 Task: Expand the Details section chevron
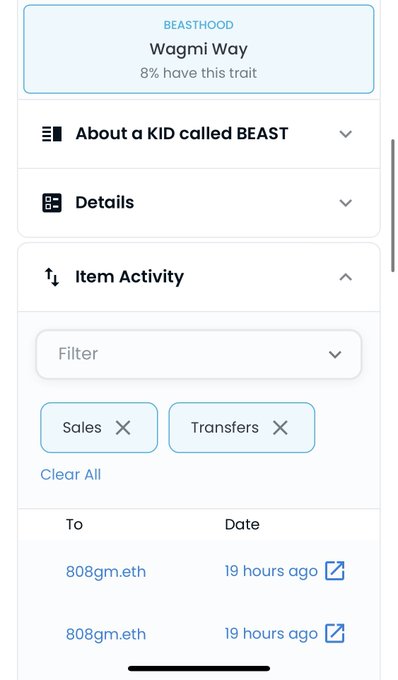[x=346, y=203]
